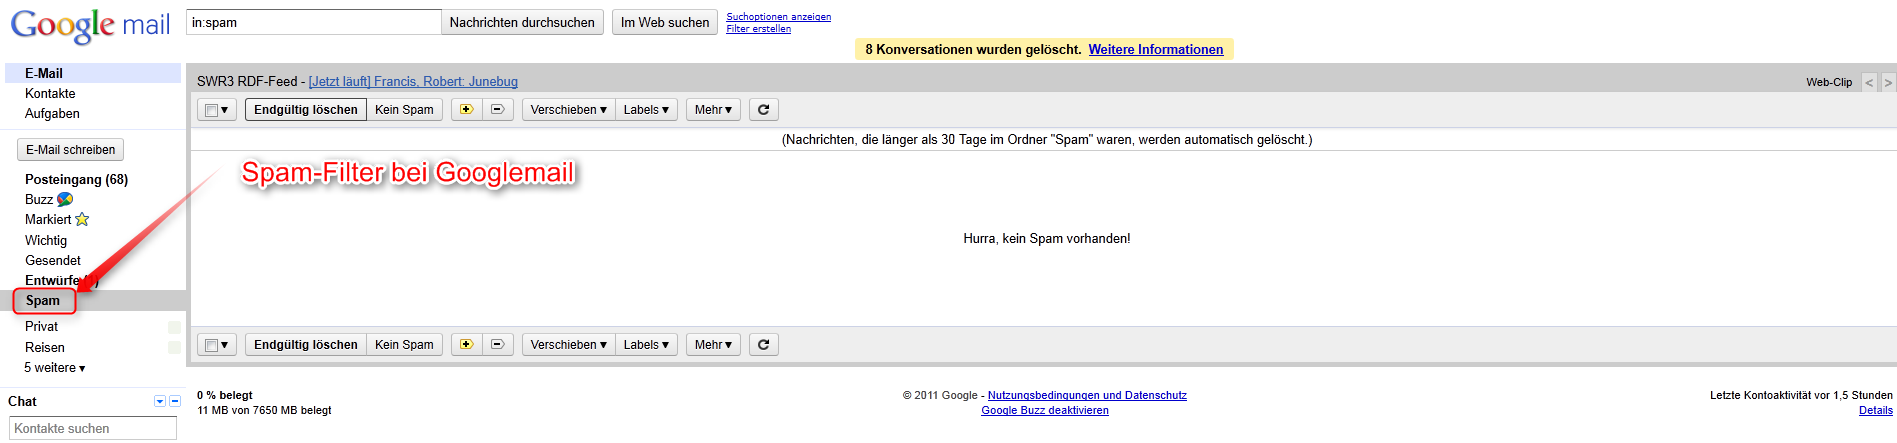Open Labels dropdown in top toolbar
The height and width of the screenshot is (443, 1897).
pos(647,110)
